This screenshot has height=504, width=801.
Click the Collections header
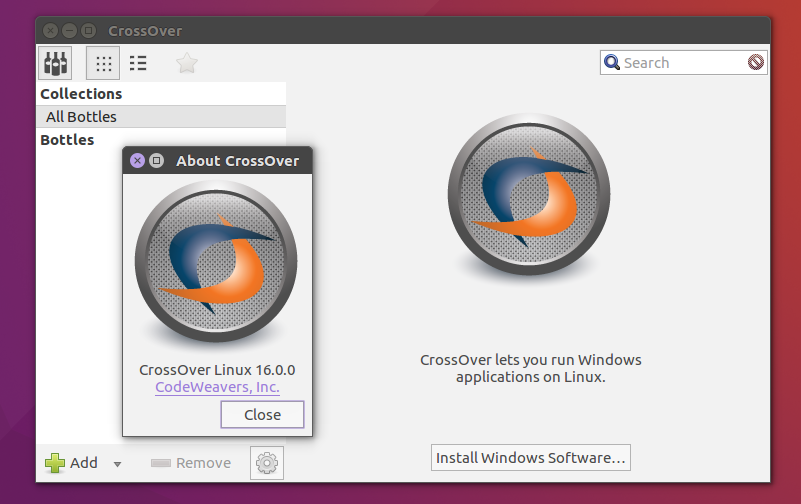click(81, 94)
